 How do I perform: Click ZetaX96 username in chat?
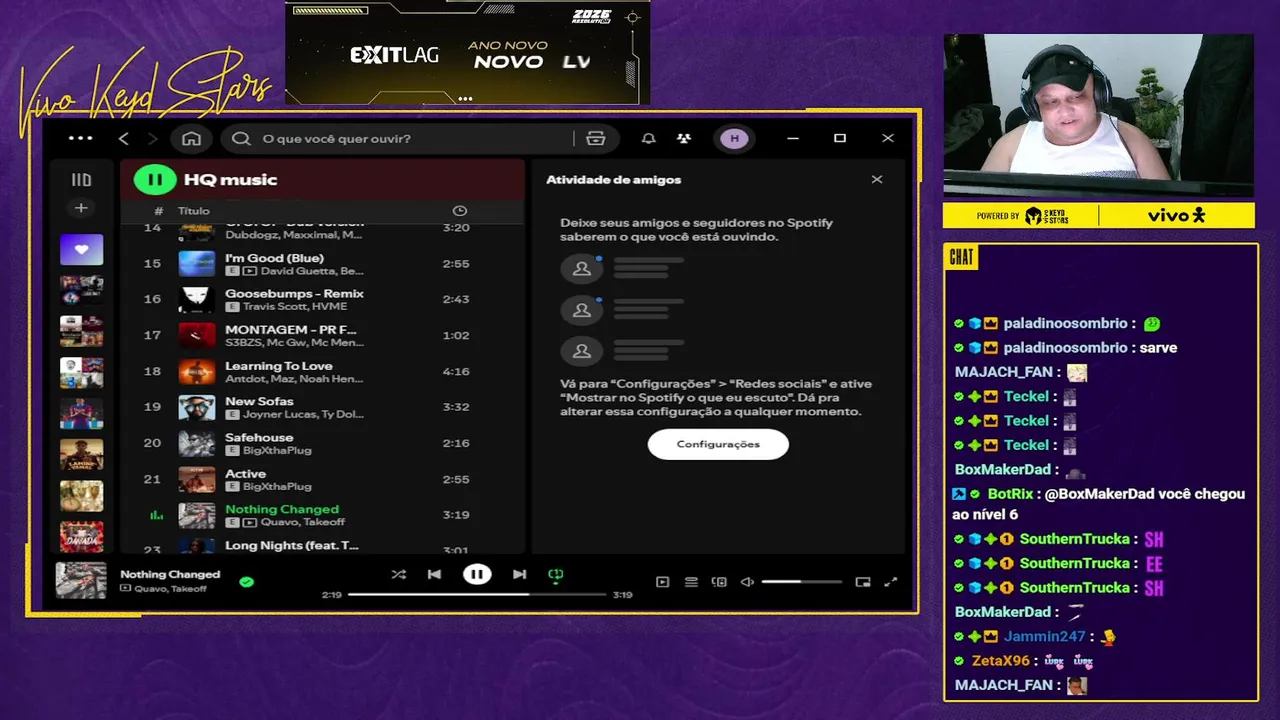coord(1000,661)
